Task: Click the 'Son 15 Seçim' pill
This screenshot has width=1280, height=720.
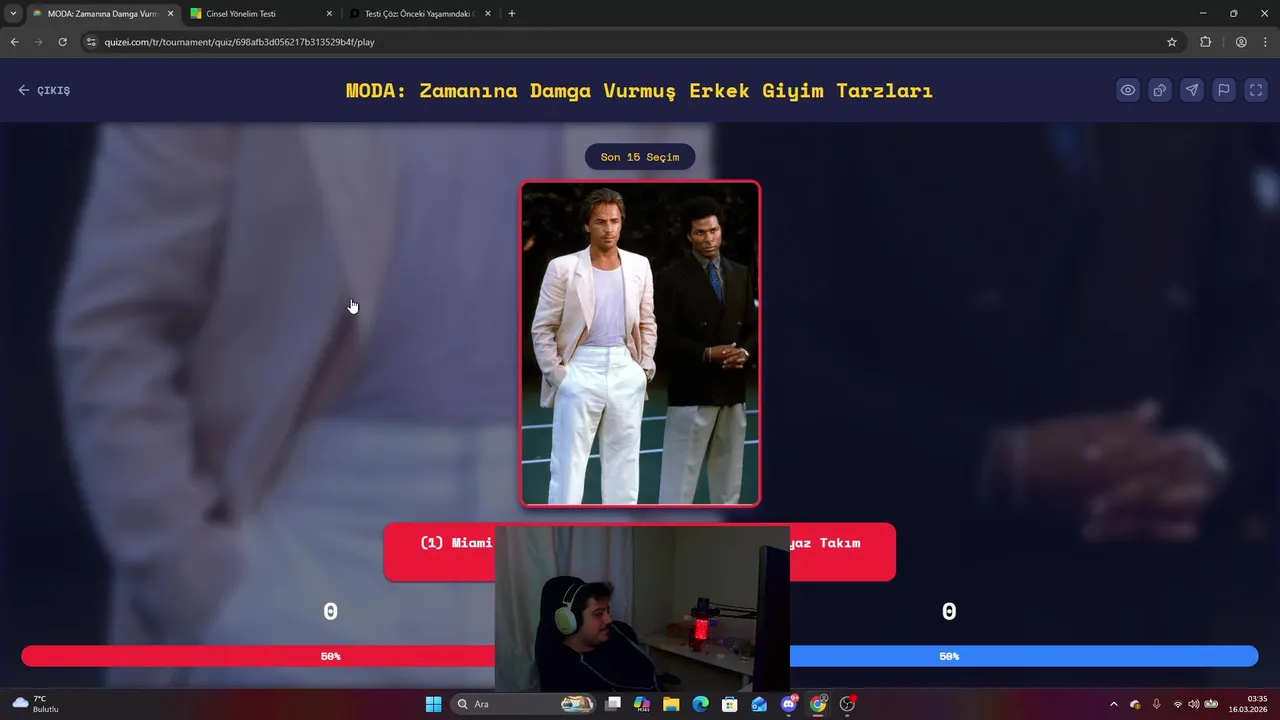Action: [640, 157]
